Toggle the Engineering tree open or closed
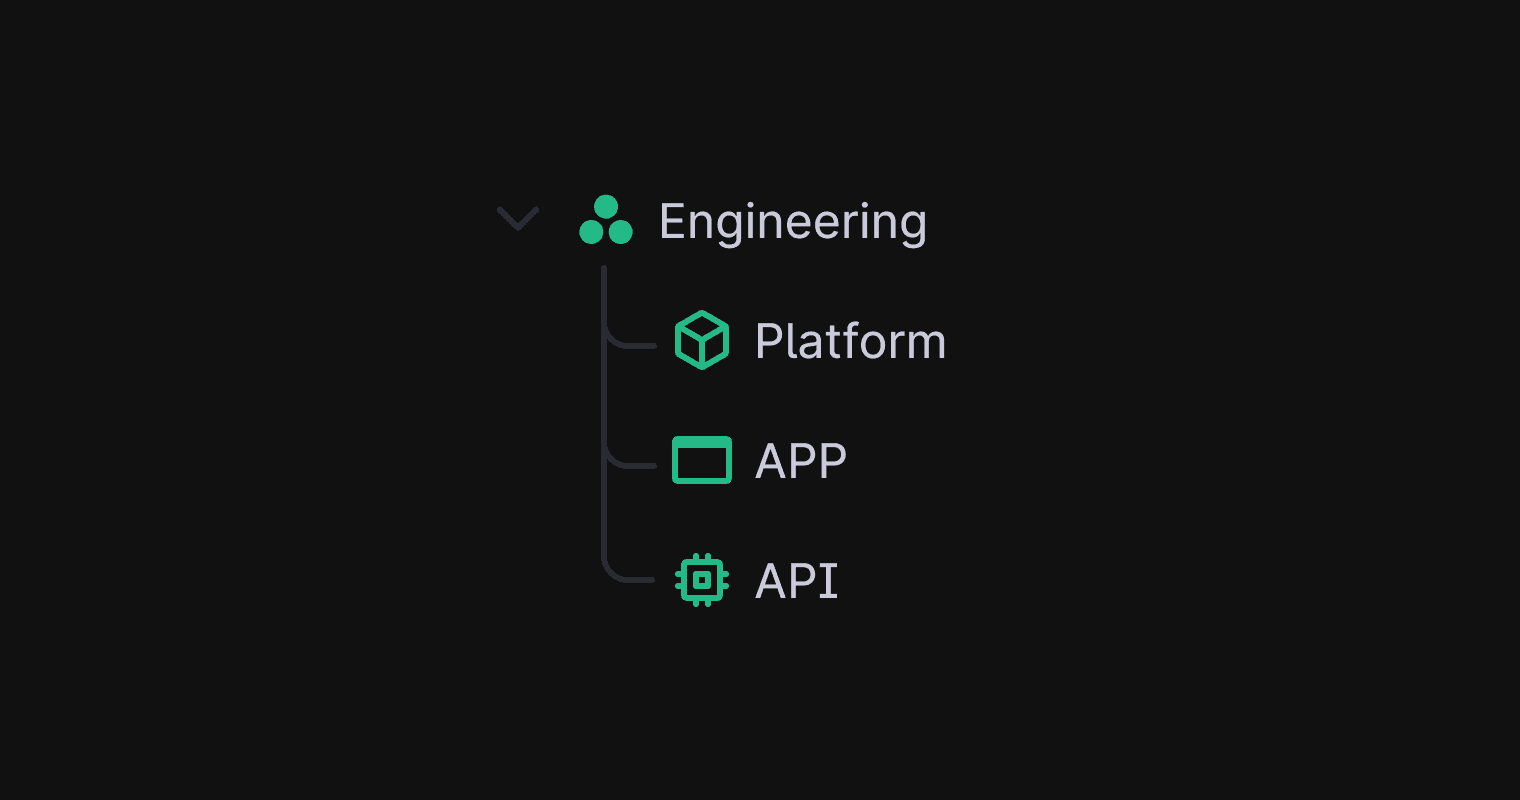The height and width of the screenshot is (800, 1520). click(518, 218)
